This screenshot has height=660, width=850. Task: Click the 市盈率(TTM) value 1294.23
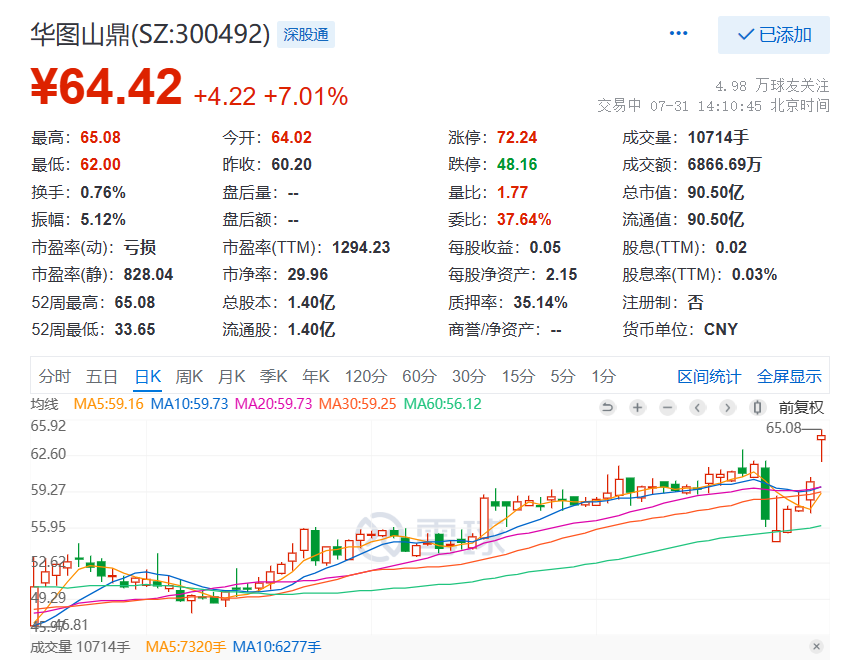[x=361, y=248]
